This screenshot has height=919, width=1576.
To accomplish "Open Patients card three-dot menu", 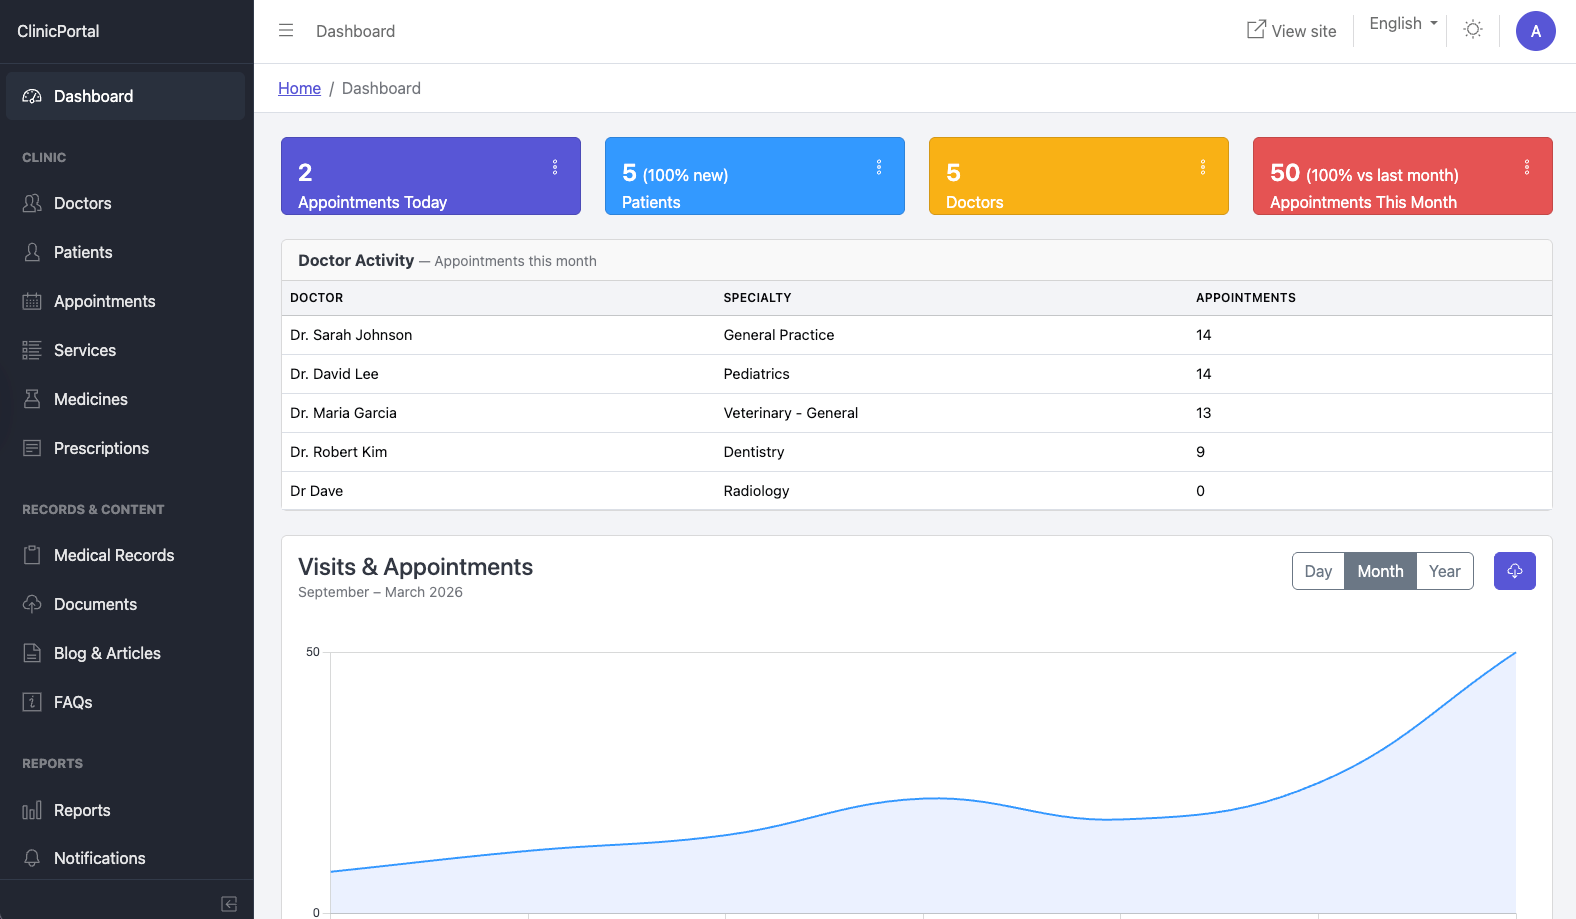I will 879,167.
